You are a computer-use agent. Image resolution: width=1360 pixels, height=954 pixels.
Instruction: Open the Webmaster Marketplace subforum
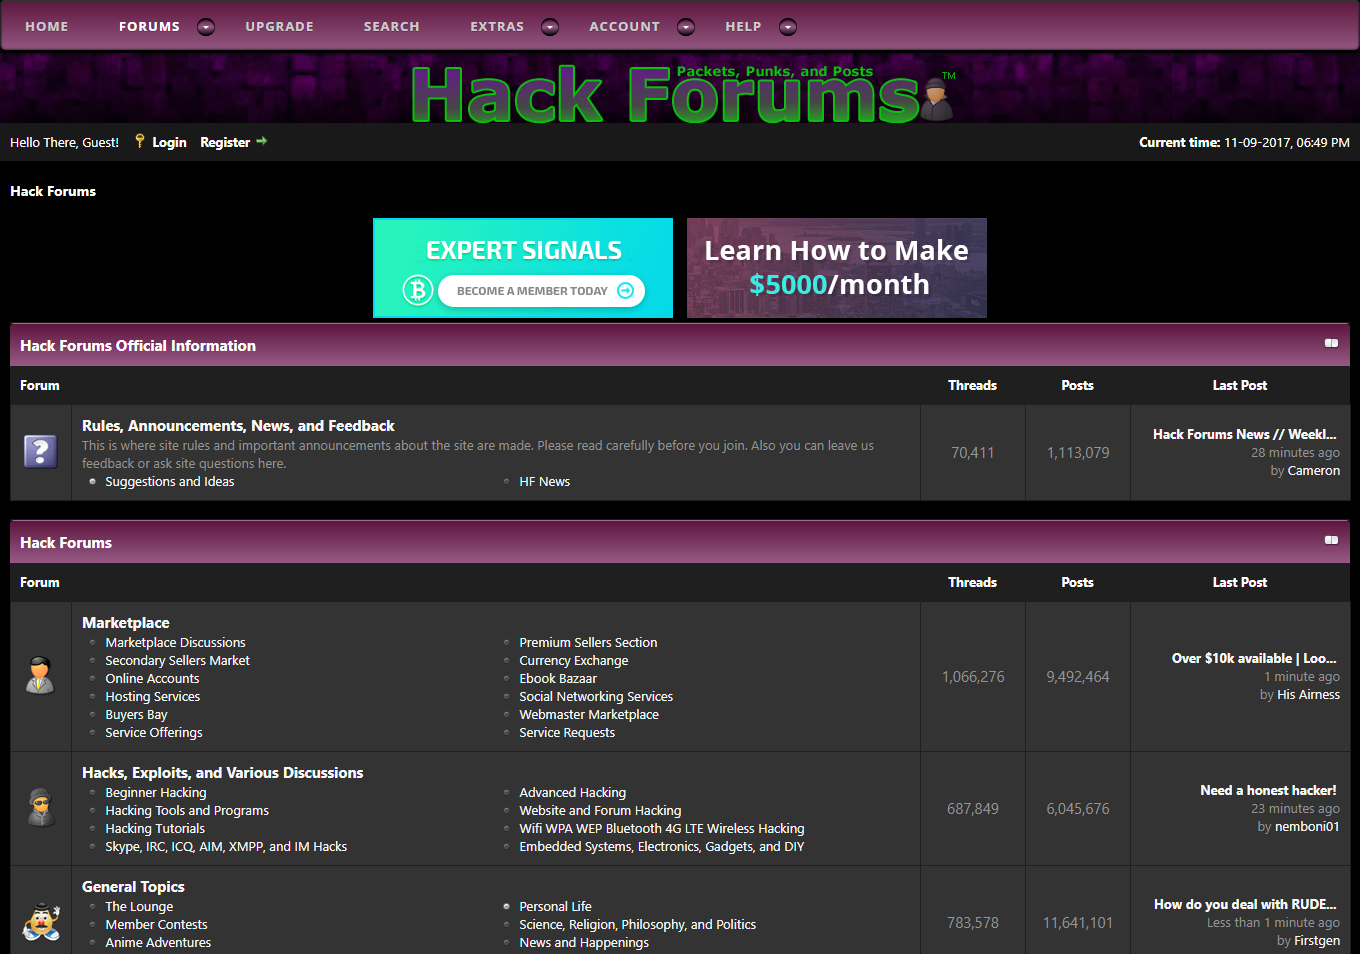click(x=589, y=715)
